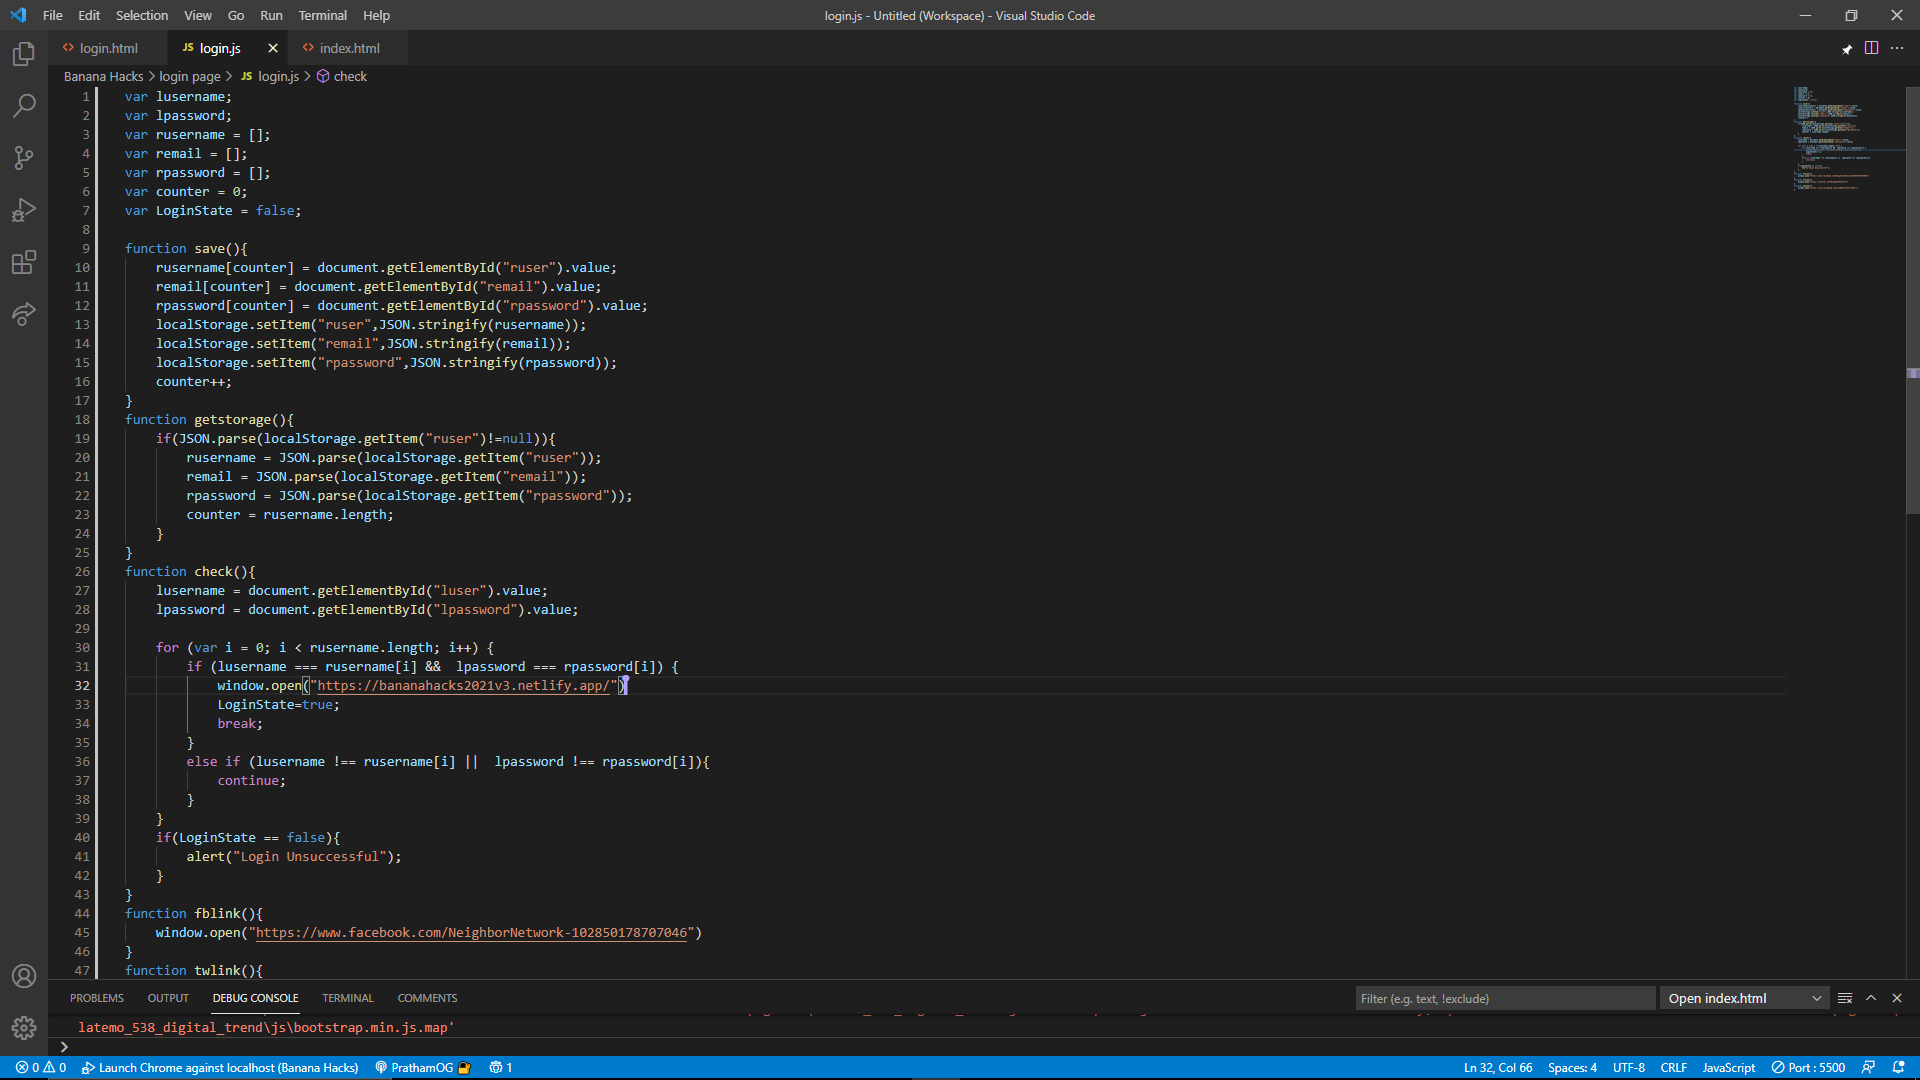Click the Accounts icon
The image size is (1920, 1080).
click(24, 976)
